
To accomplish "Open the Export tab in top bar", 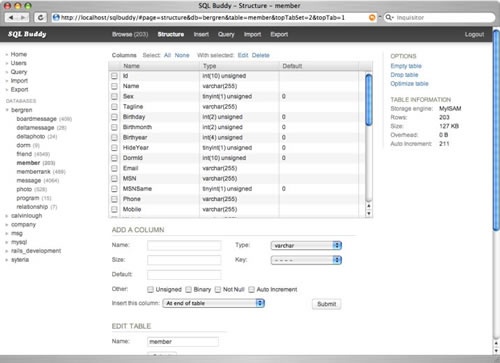I will click(x=279, y=34).
